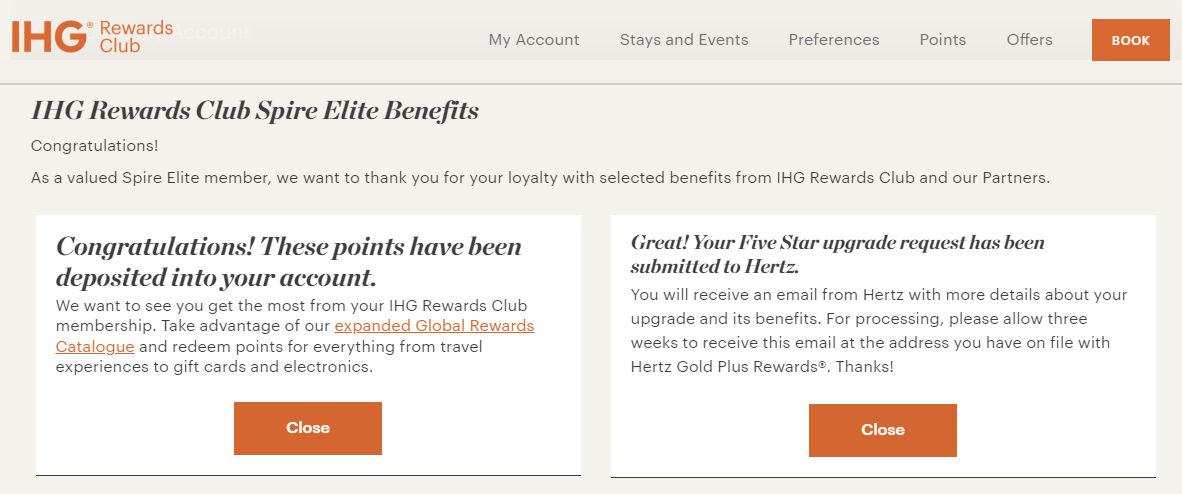
Task: Click the valued Spire Elite member thank-you sentence
Action: [x=540, y=178]
